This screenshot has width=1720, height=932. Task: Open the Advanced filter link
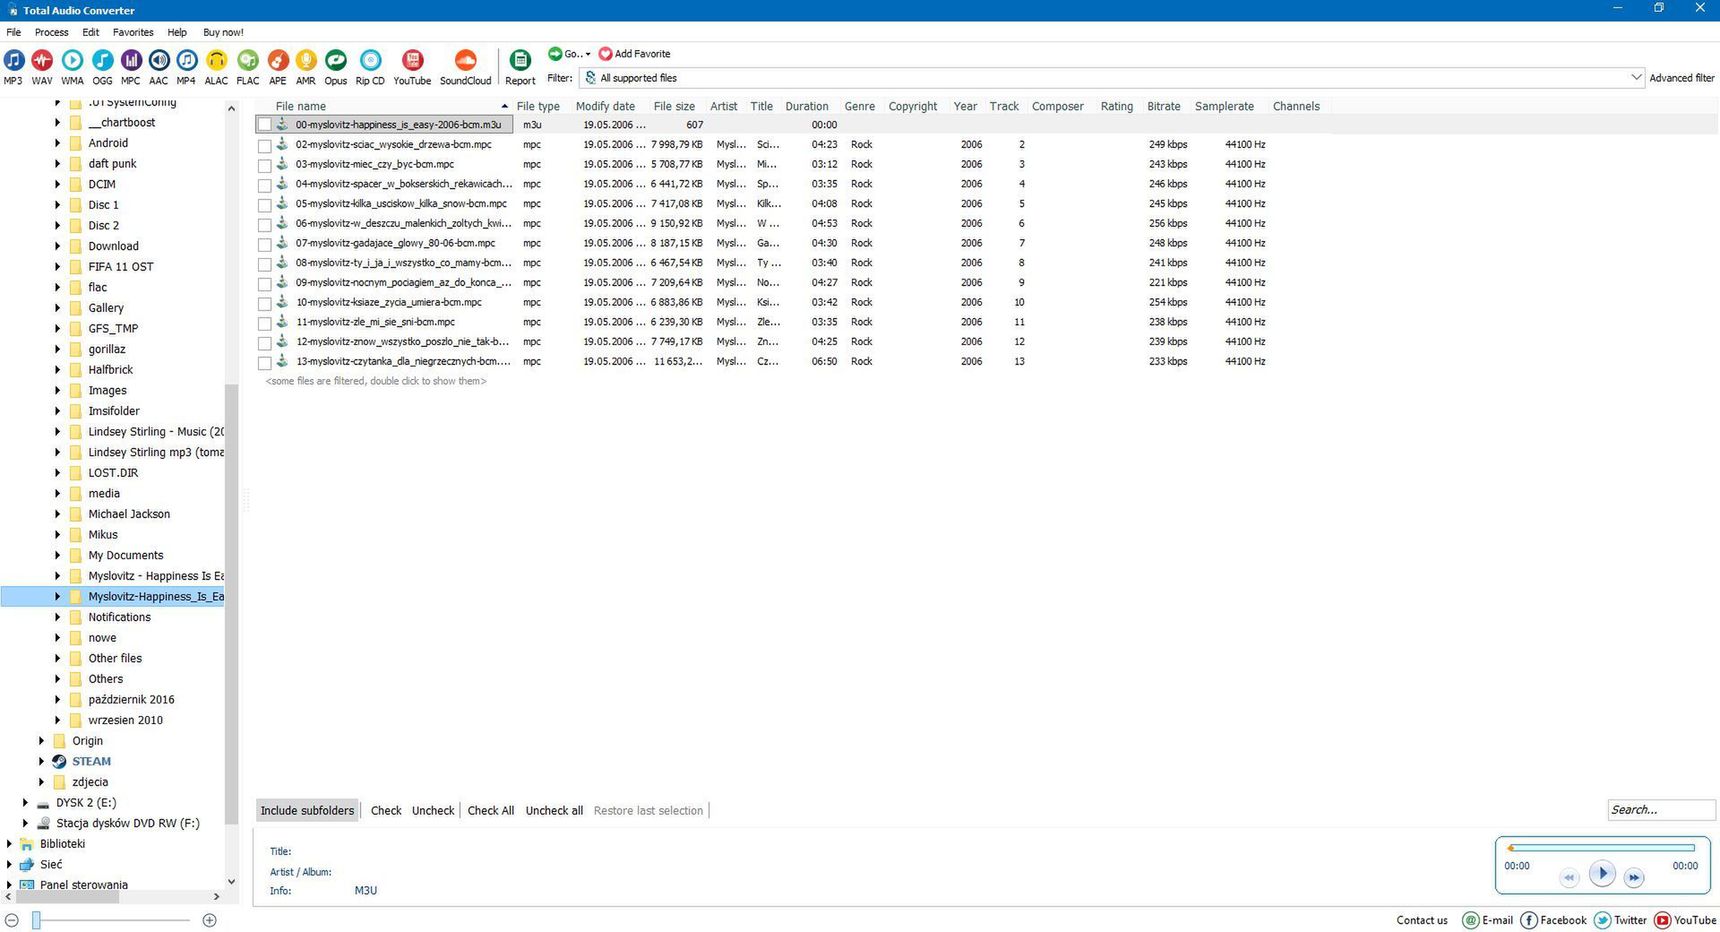pyautogui.click(x=1682, y=78)
